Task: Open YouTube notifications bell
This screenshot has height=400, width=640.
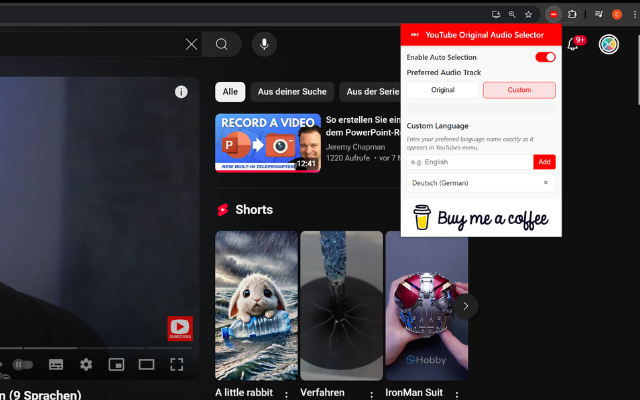Action: [x=573, y=44]
